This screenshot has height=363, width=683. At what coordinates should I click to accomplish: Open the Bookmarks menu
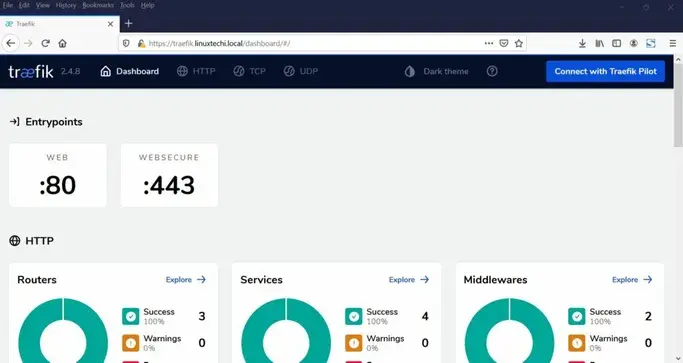[98, 5]
